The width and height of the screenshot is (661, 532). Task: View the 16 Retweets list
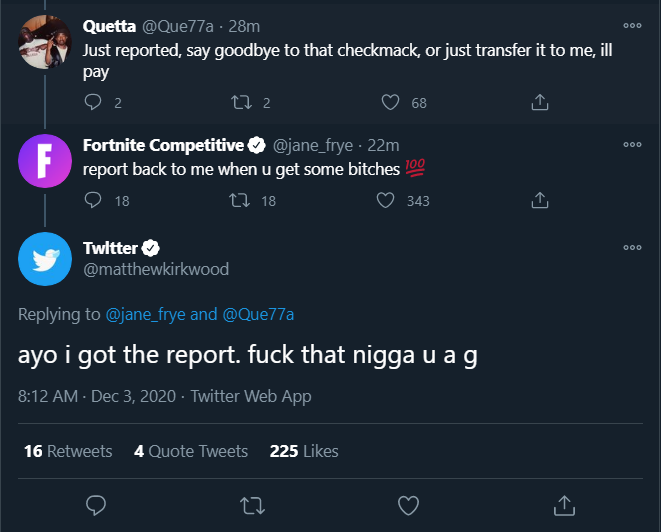pyautogui.click(x=68, y=451)
